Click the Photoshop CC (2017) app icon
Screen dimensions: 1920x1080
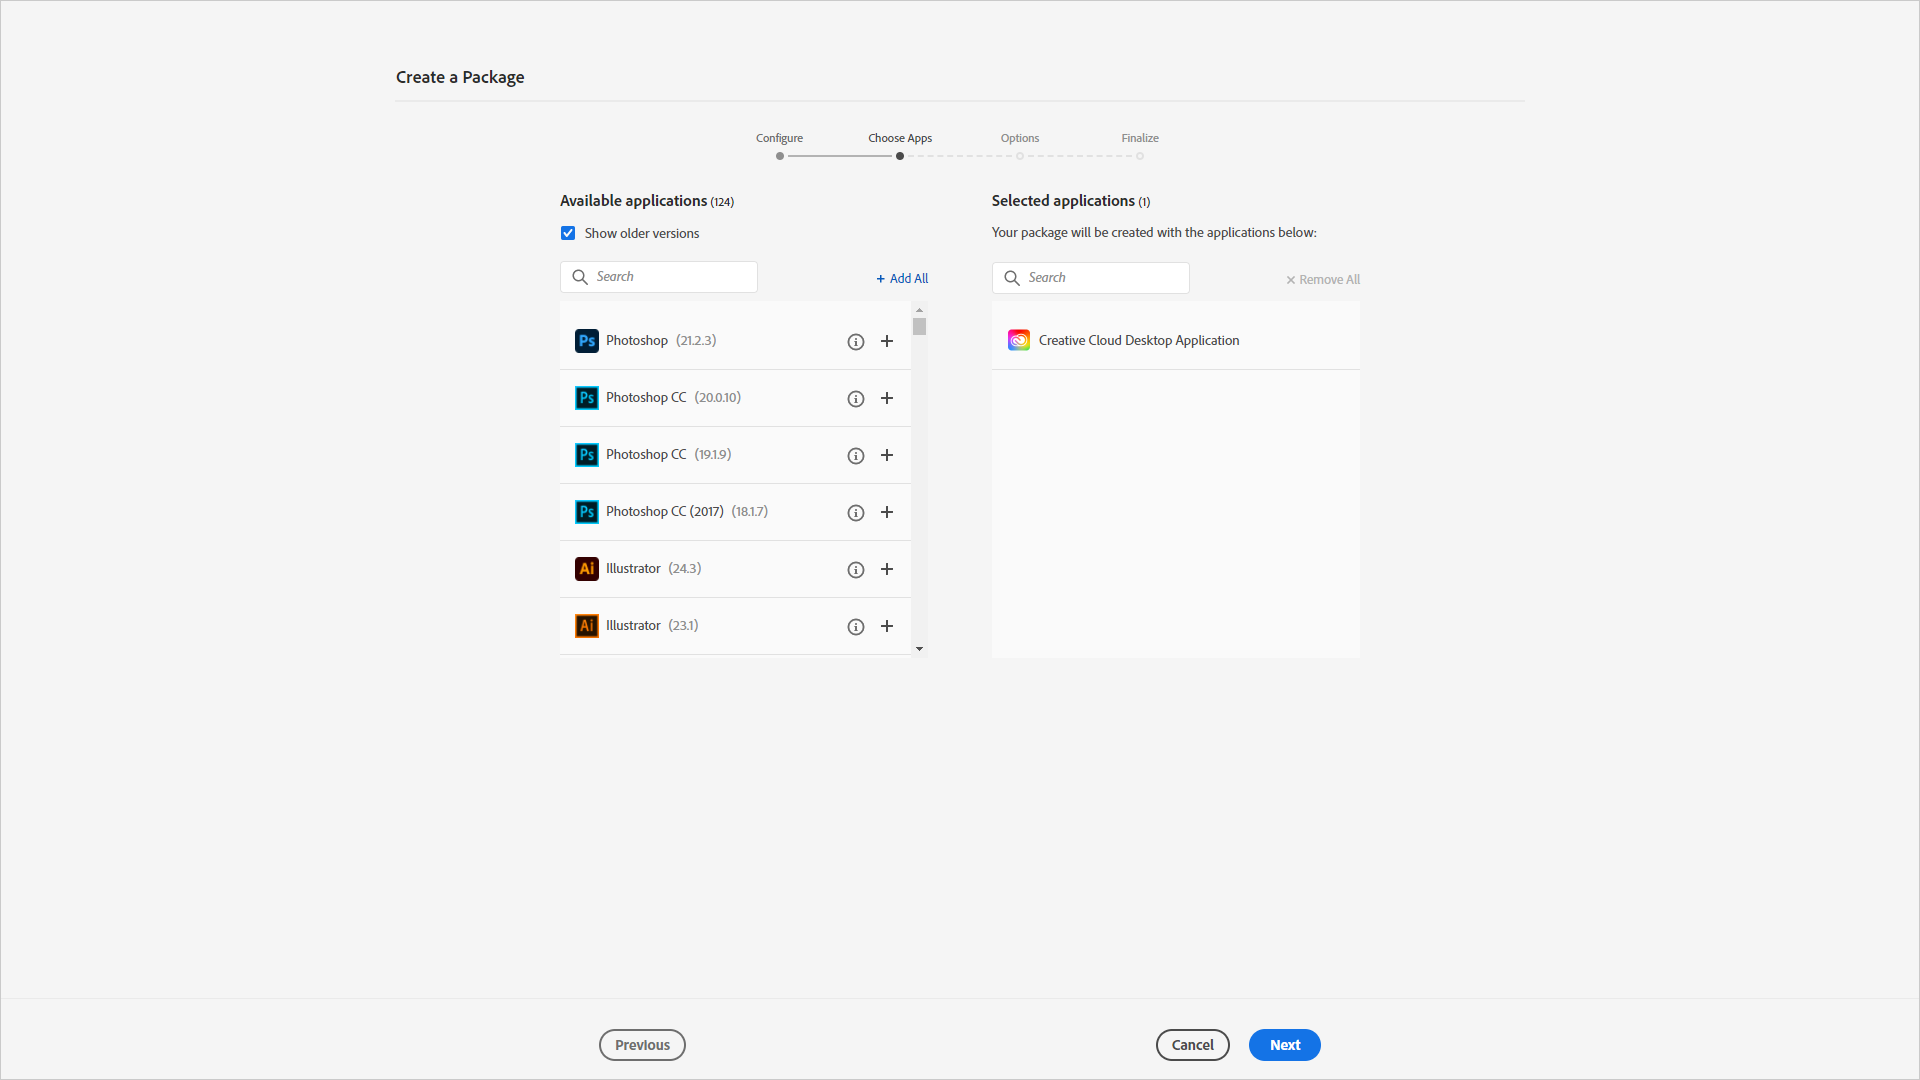pos(587,512)
